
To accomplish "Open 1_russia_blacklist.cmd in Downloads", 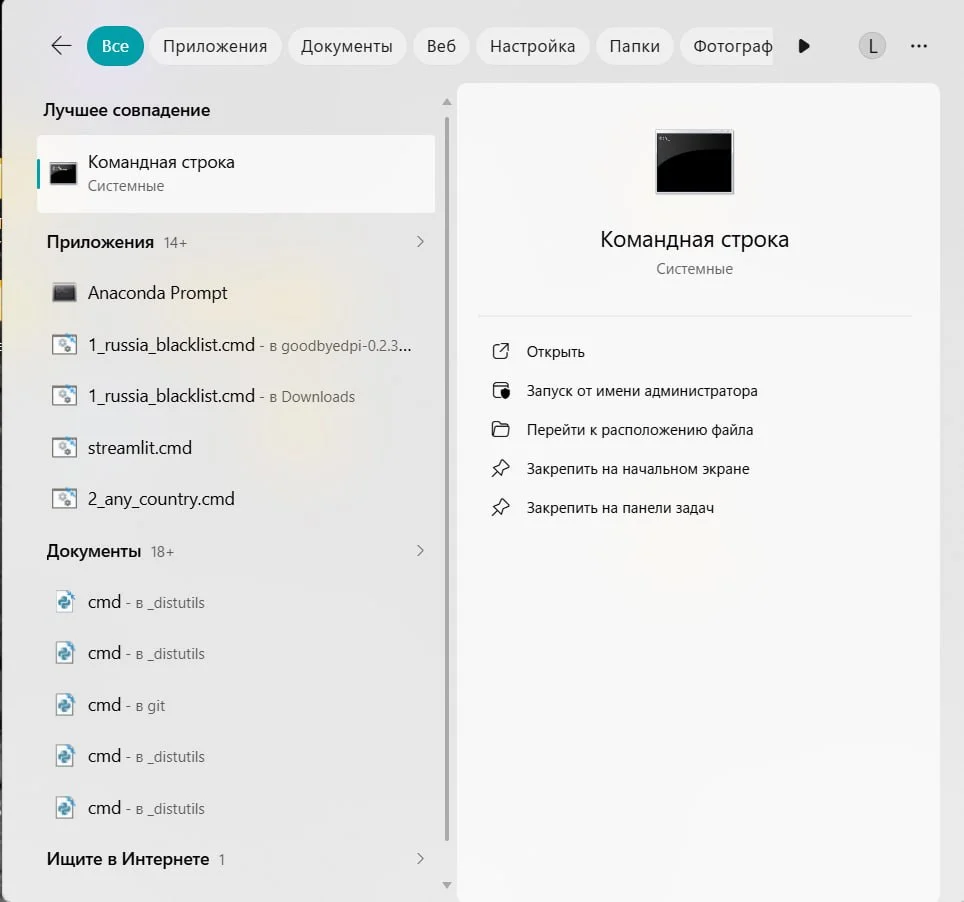I will [x=236, y=396].
